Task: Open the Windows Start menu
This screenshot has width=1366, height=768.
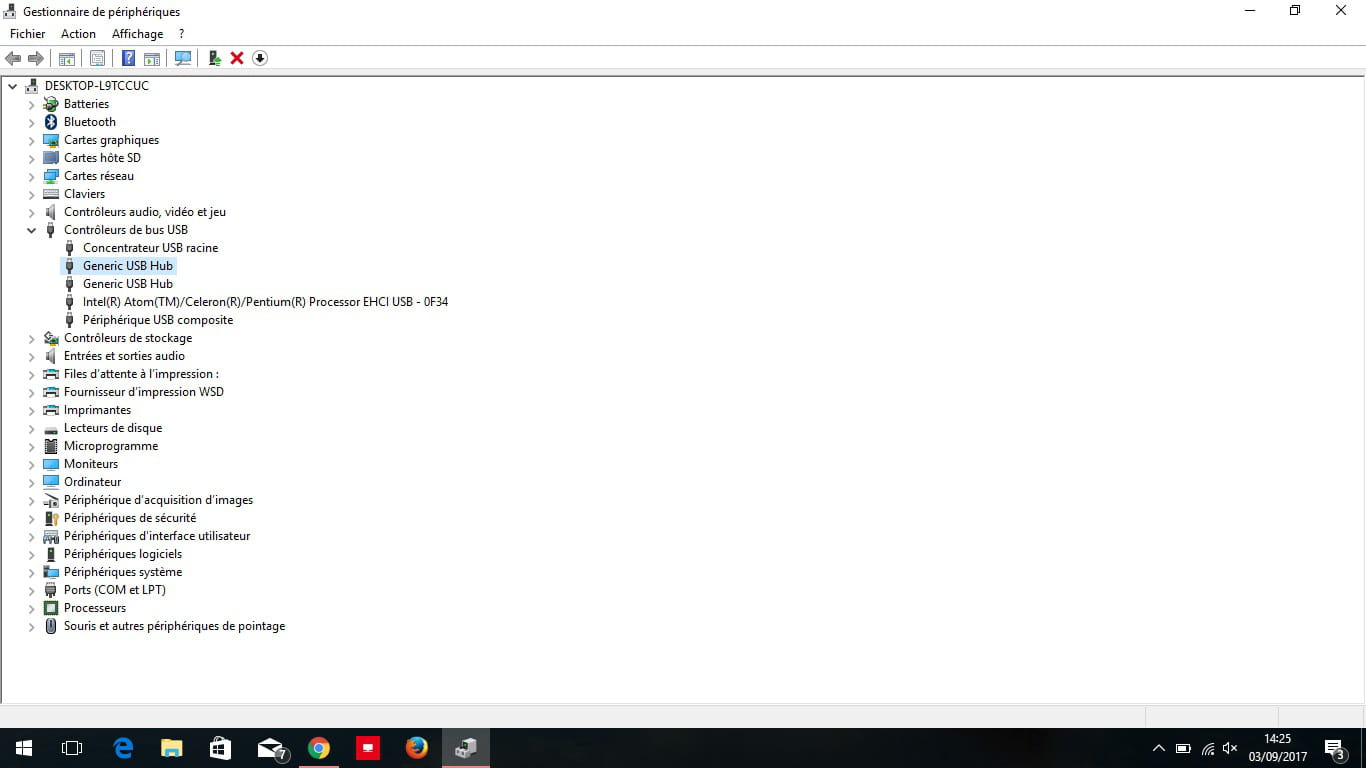Action: 23,748
